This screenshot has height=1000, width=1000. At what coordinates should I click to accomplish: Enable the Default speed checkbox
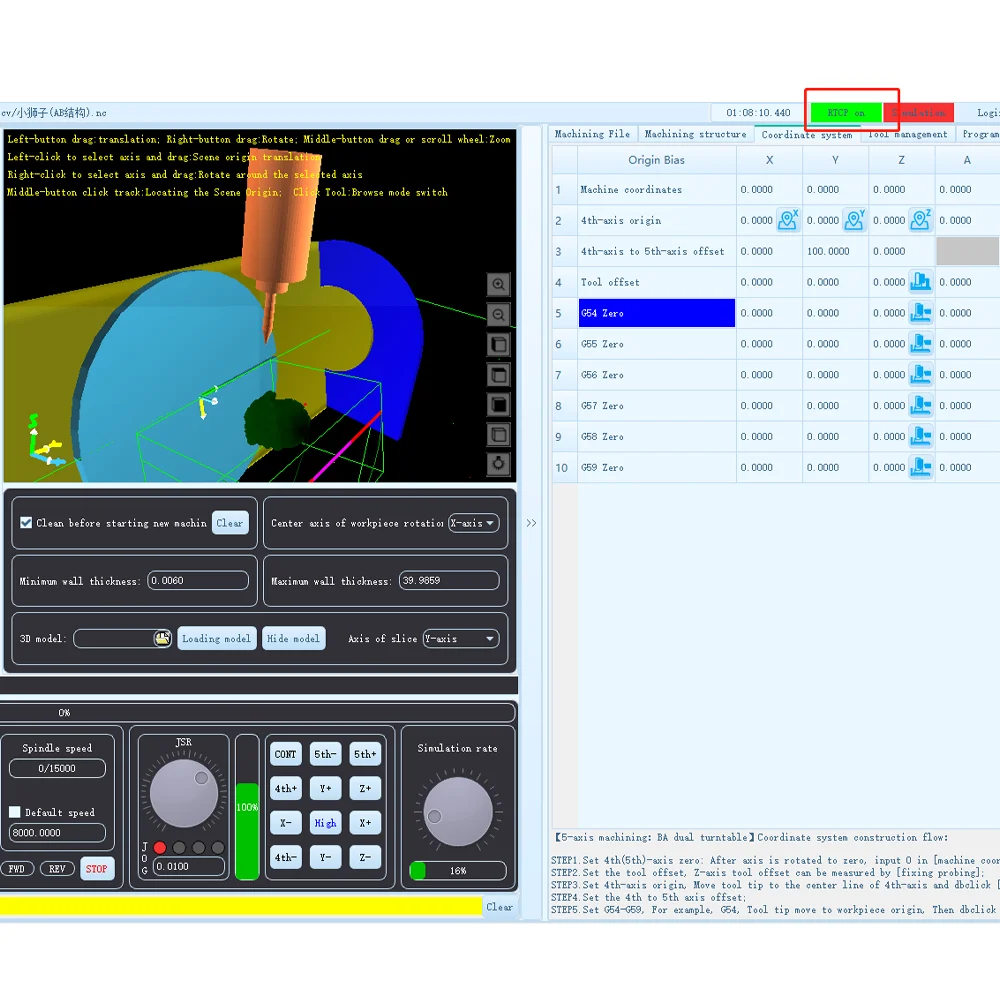[x=15, y=812]
